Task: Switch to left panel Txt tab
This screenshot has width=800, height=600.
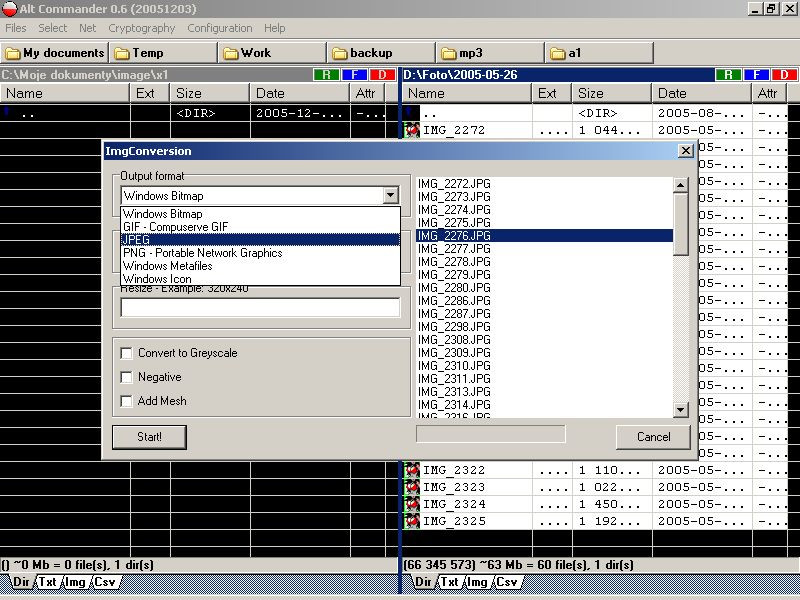Action: [47, 582]
